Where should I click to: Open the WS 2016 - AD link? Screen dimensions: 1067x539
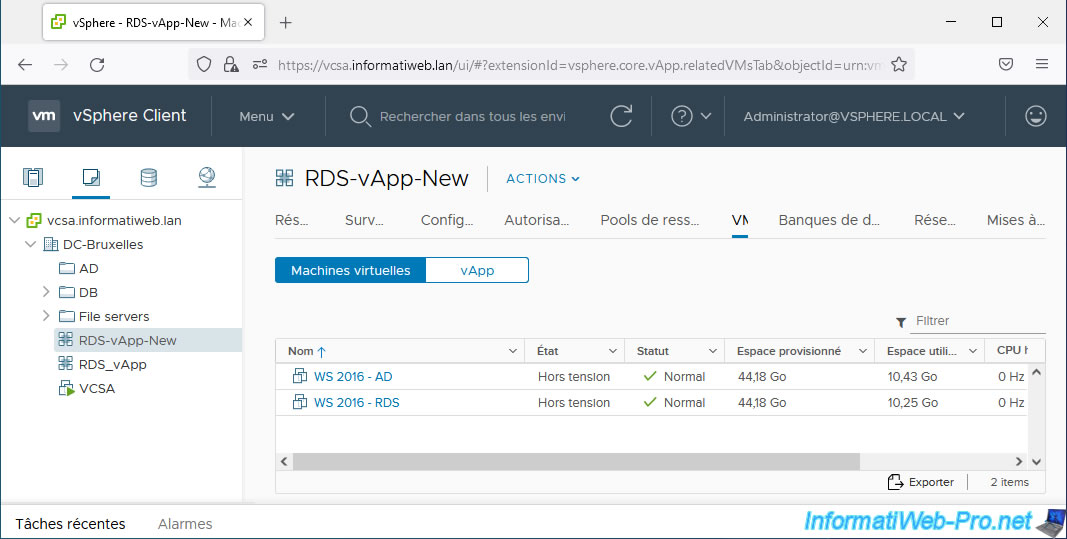click(352, 376)
